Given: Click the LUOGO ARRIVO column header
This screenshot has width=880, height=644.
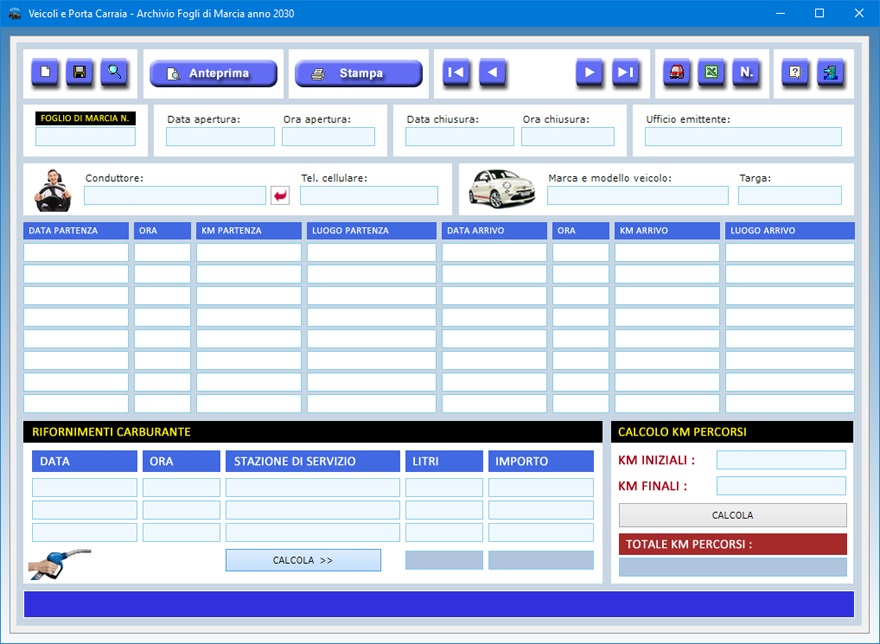Looking at the screenshot, I should pos(790,231).
